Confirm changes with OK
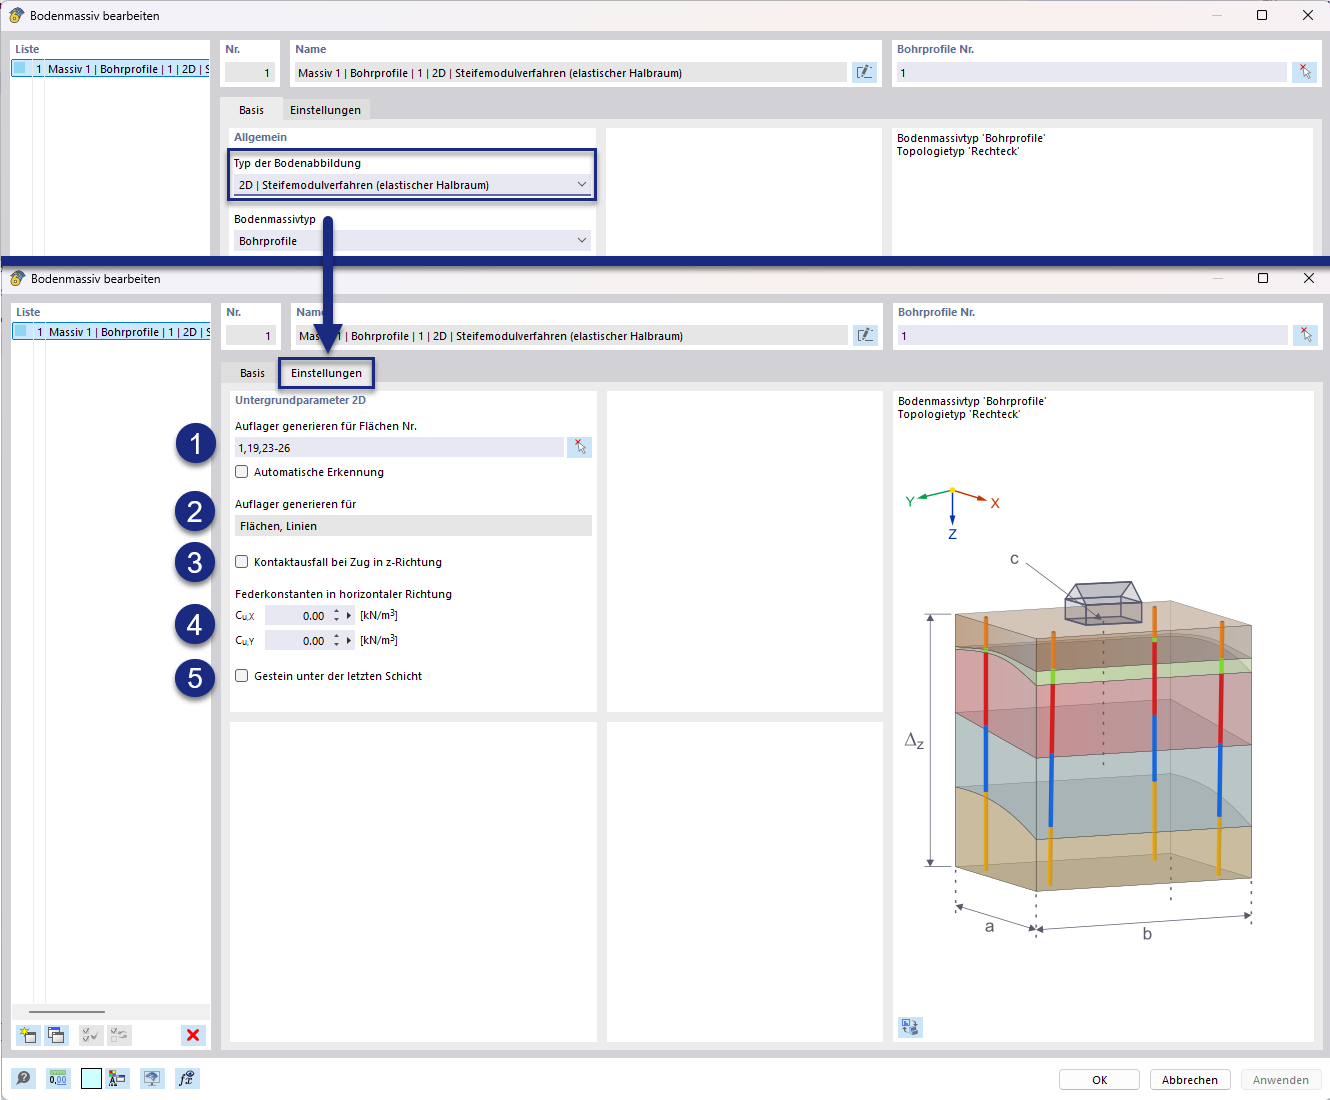 1098,1079
